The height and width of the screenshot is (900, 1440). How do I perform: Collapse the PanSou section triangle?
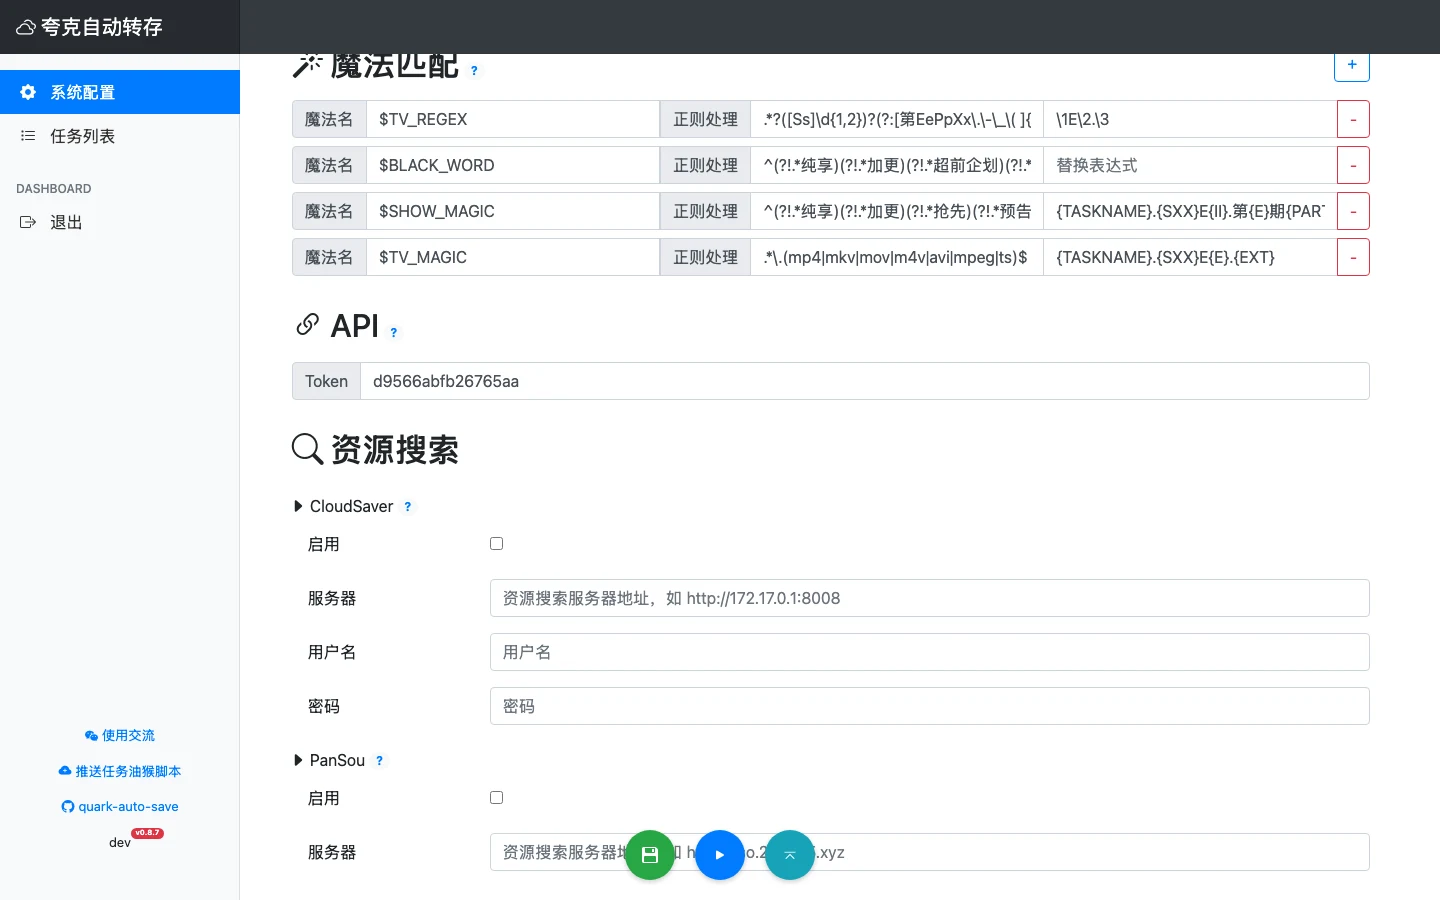pos(298,760)
